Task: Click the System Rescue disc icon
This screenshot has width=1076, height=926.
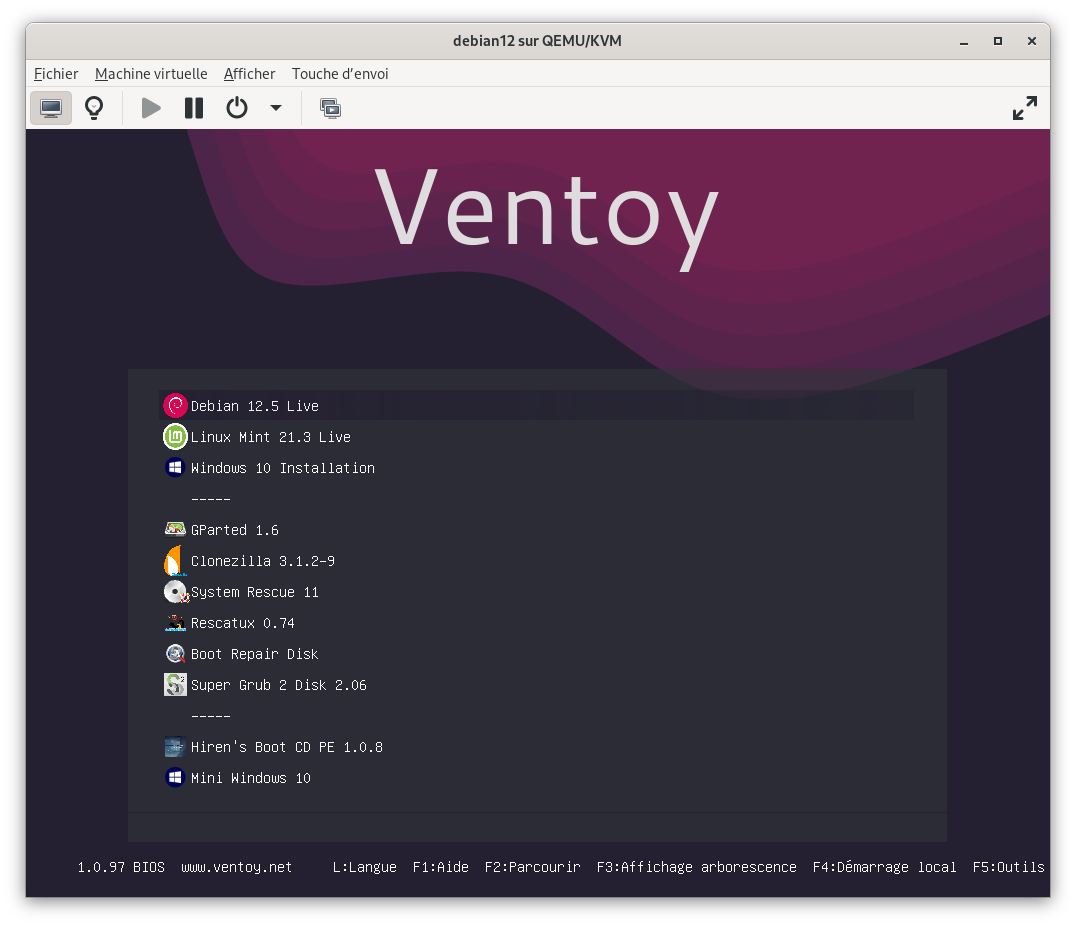Action: [176, 592]
